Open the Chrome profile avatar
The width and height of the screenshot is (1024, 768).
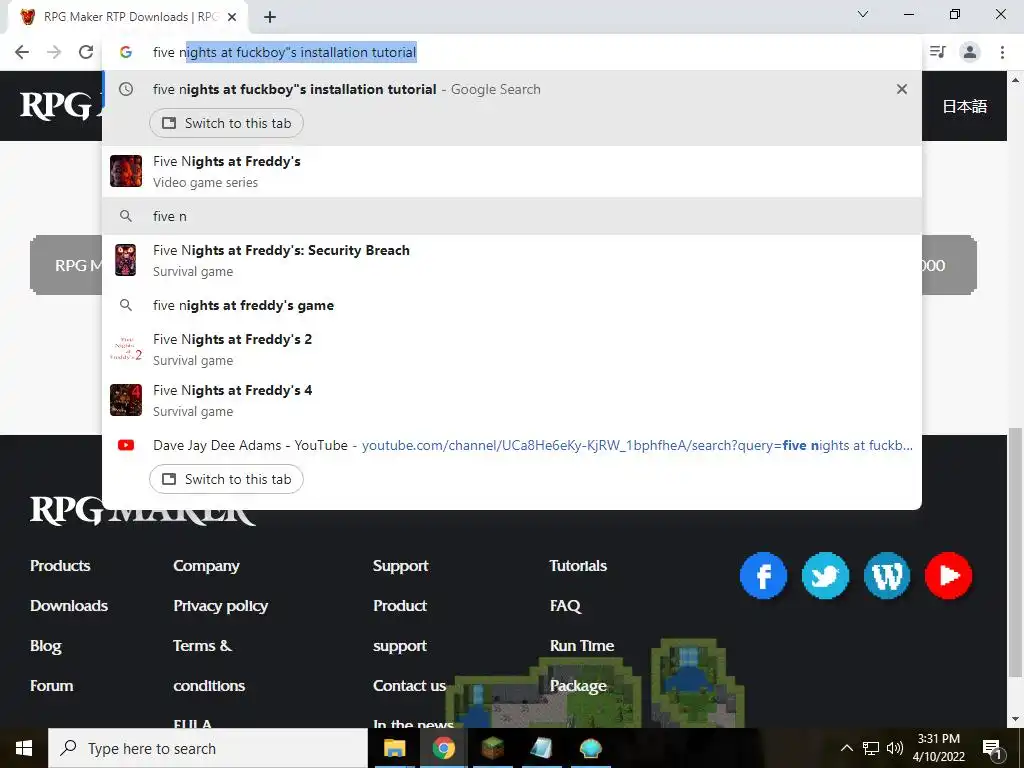pyautogui.click(x=970, y=52)
